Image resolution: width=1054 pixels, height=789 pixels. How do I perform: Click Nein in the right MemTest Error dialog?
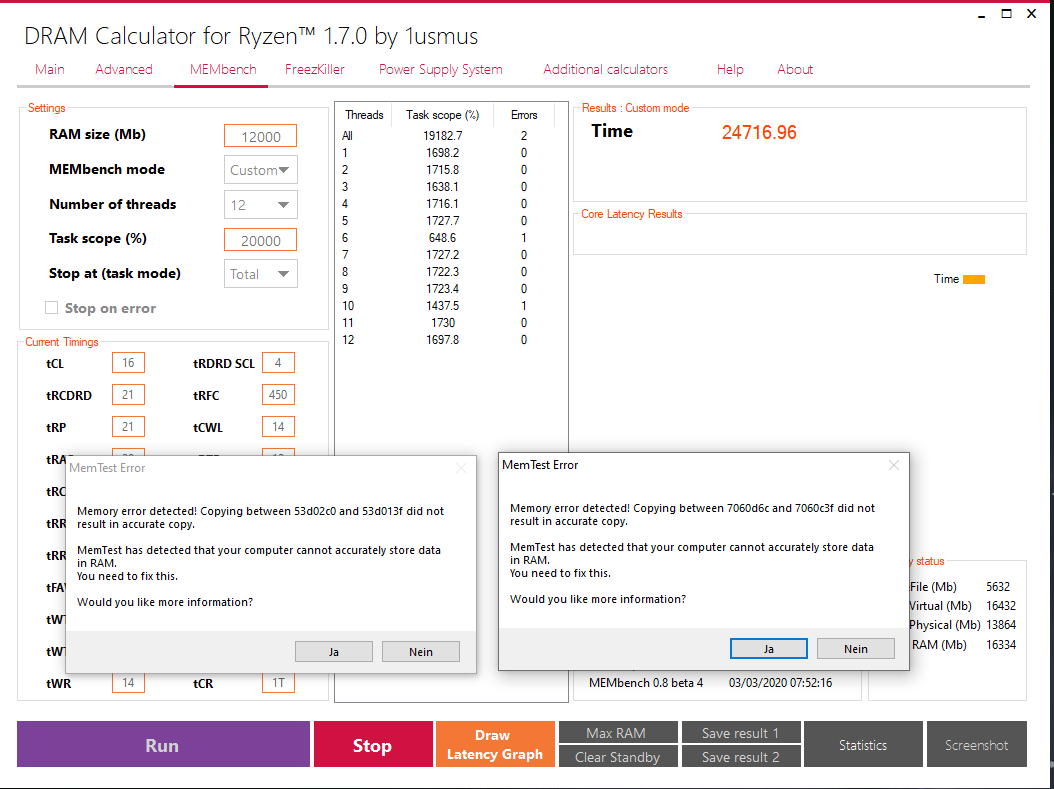coord(856,649)
